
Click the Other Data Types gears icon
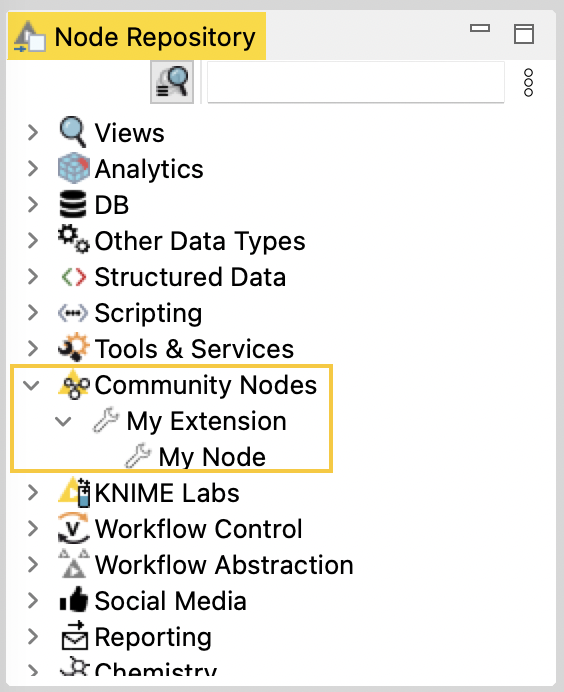tap(74, 239)
